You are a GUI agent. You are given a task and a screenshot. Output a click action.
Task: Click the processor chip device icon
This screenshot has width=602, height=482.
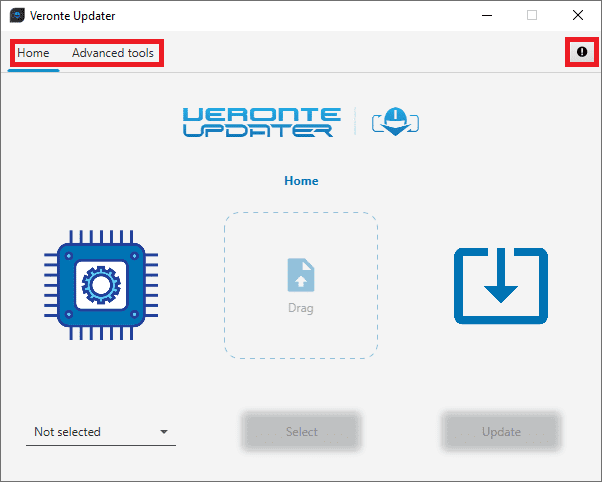101,285
